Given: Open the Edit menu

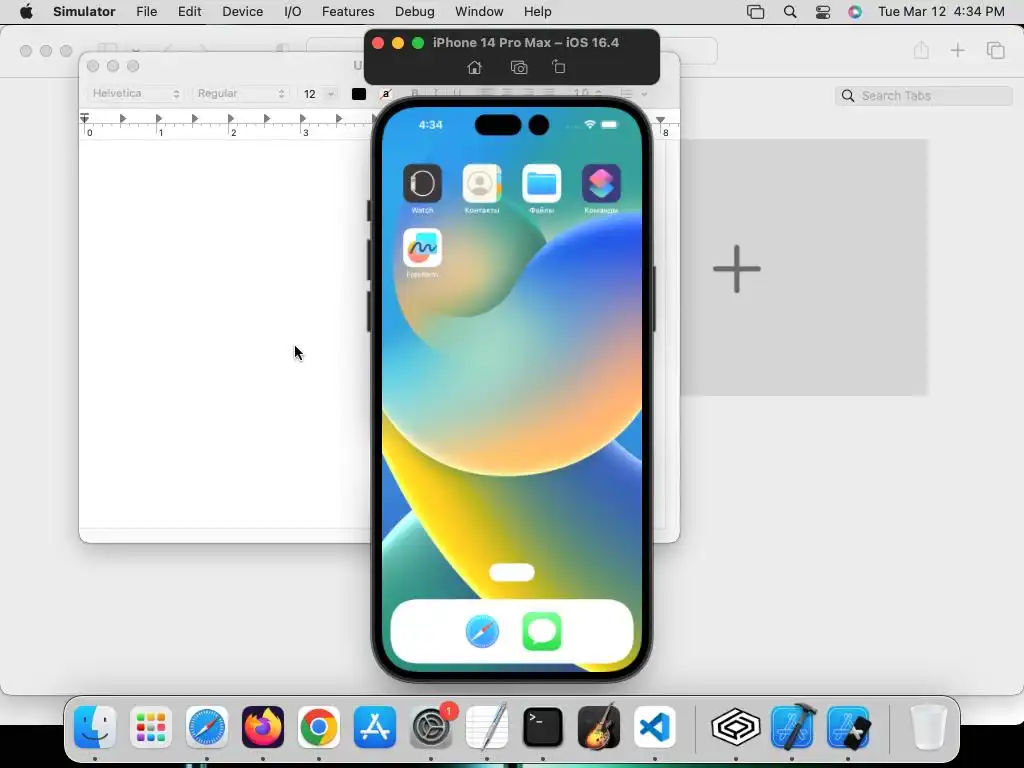Looking at the screenshot, I should tap(189, 12).
